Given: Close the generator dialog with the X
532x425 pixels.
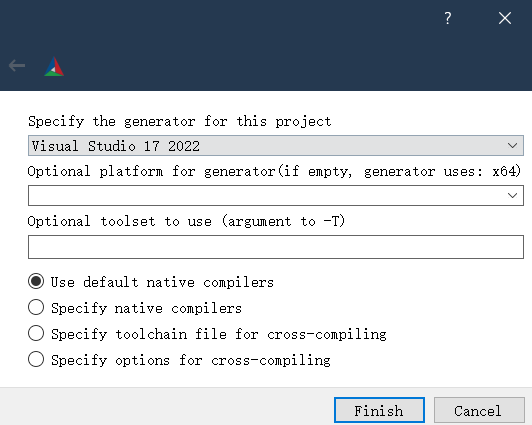Looking at the screenshot, I should [505, 18].
